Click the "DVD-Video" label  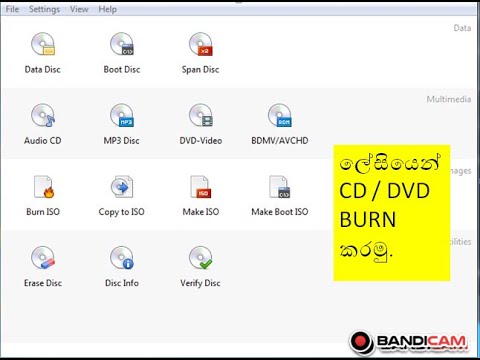pyautogui.click(x=201, y=141)
